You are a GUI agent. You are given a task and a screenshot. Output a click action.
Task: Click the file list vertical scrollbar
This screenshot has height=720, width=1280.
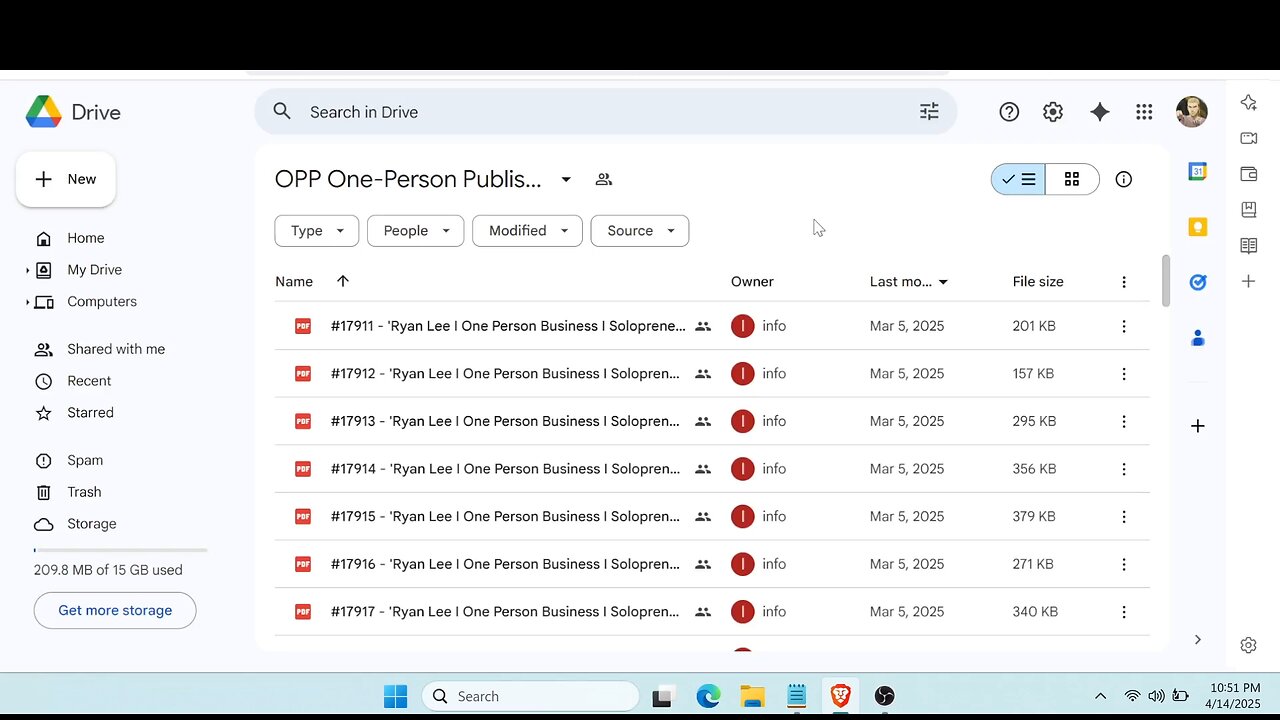pos(1165,281)
